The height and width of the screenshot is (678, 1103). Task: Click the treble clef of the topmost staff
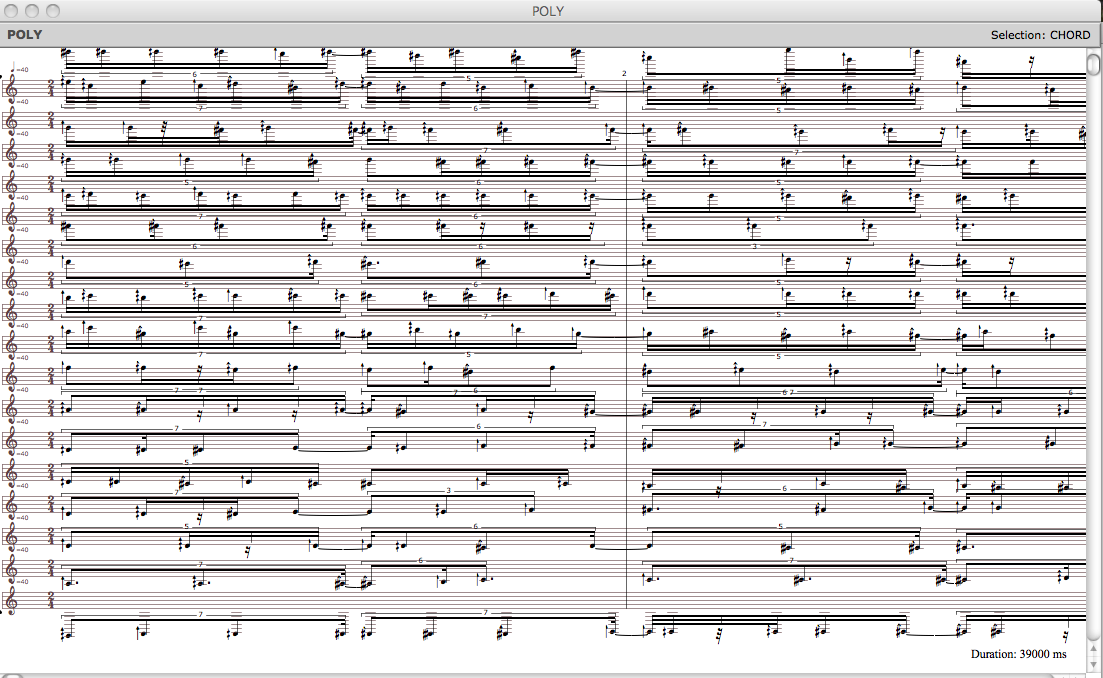(x=13, y=88)
